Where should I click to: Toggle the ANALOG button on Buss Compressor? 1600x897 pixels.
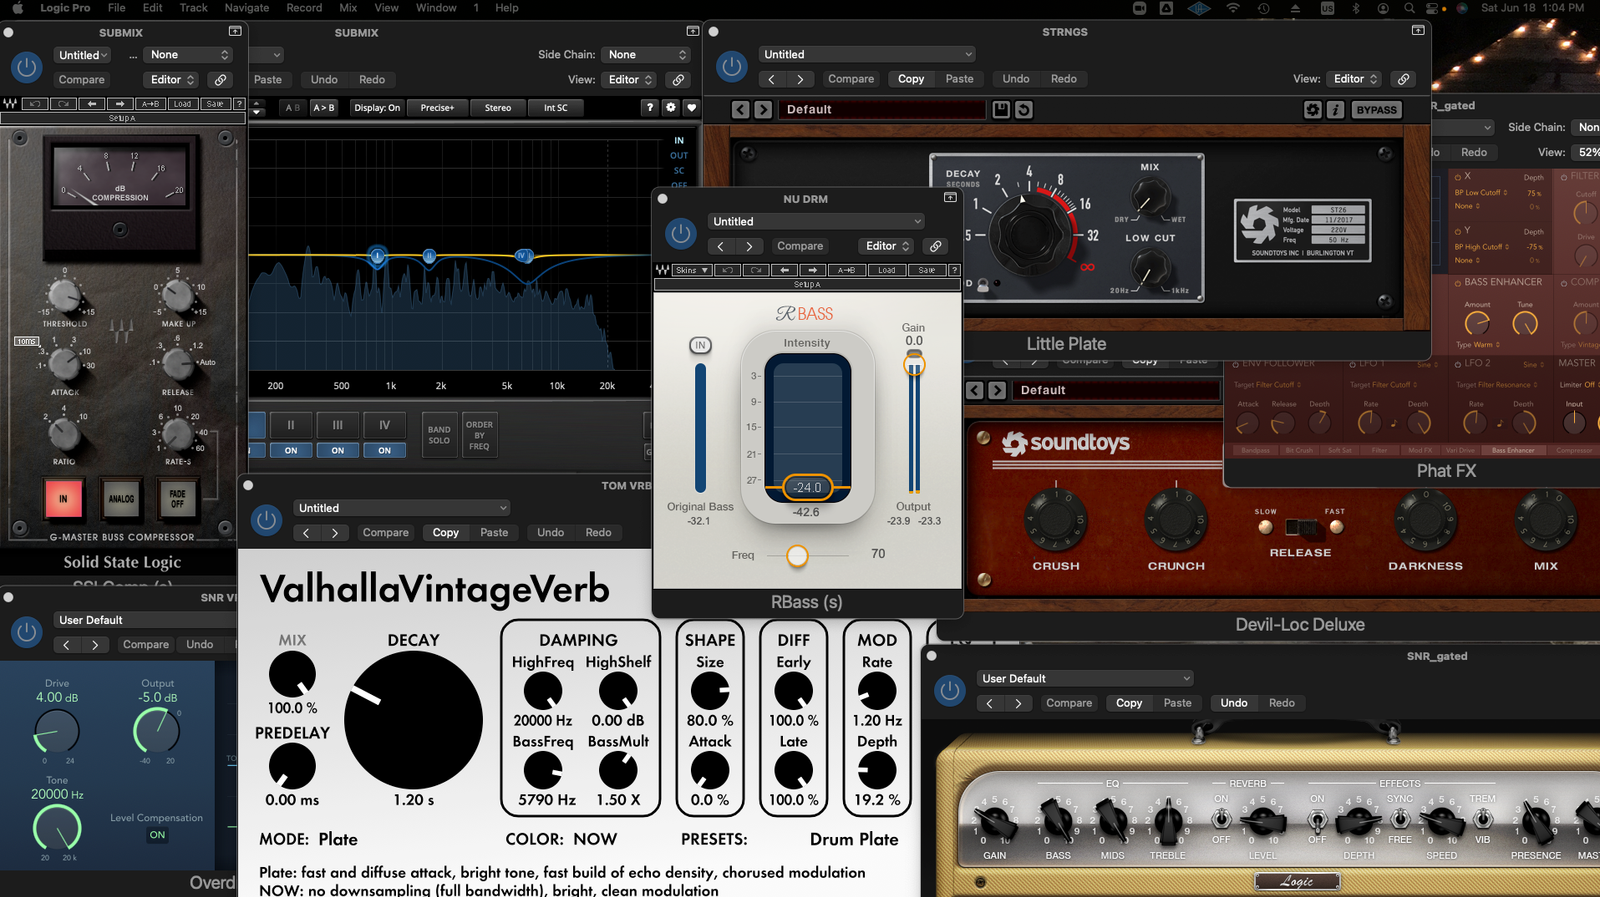[x=121, y=498]
